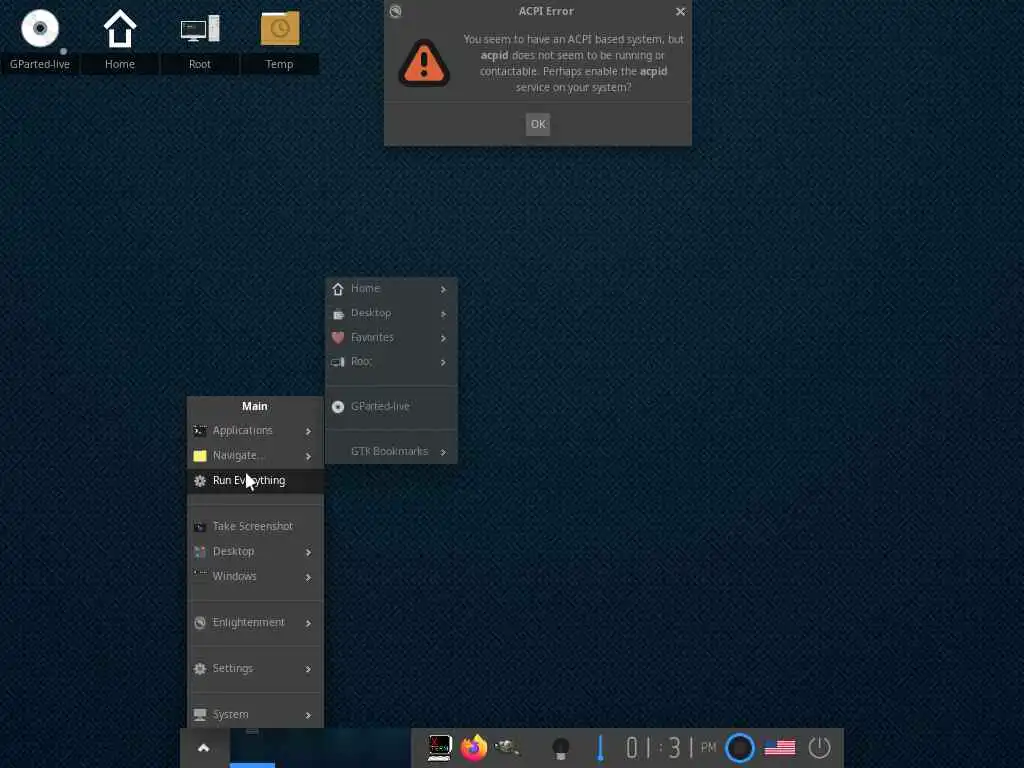Click the heart icon beside Favorites
1024x768 pixels.
(338, 338)
